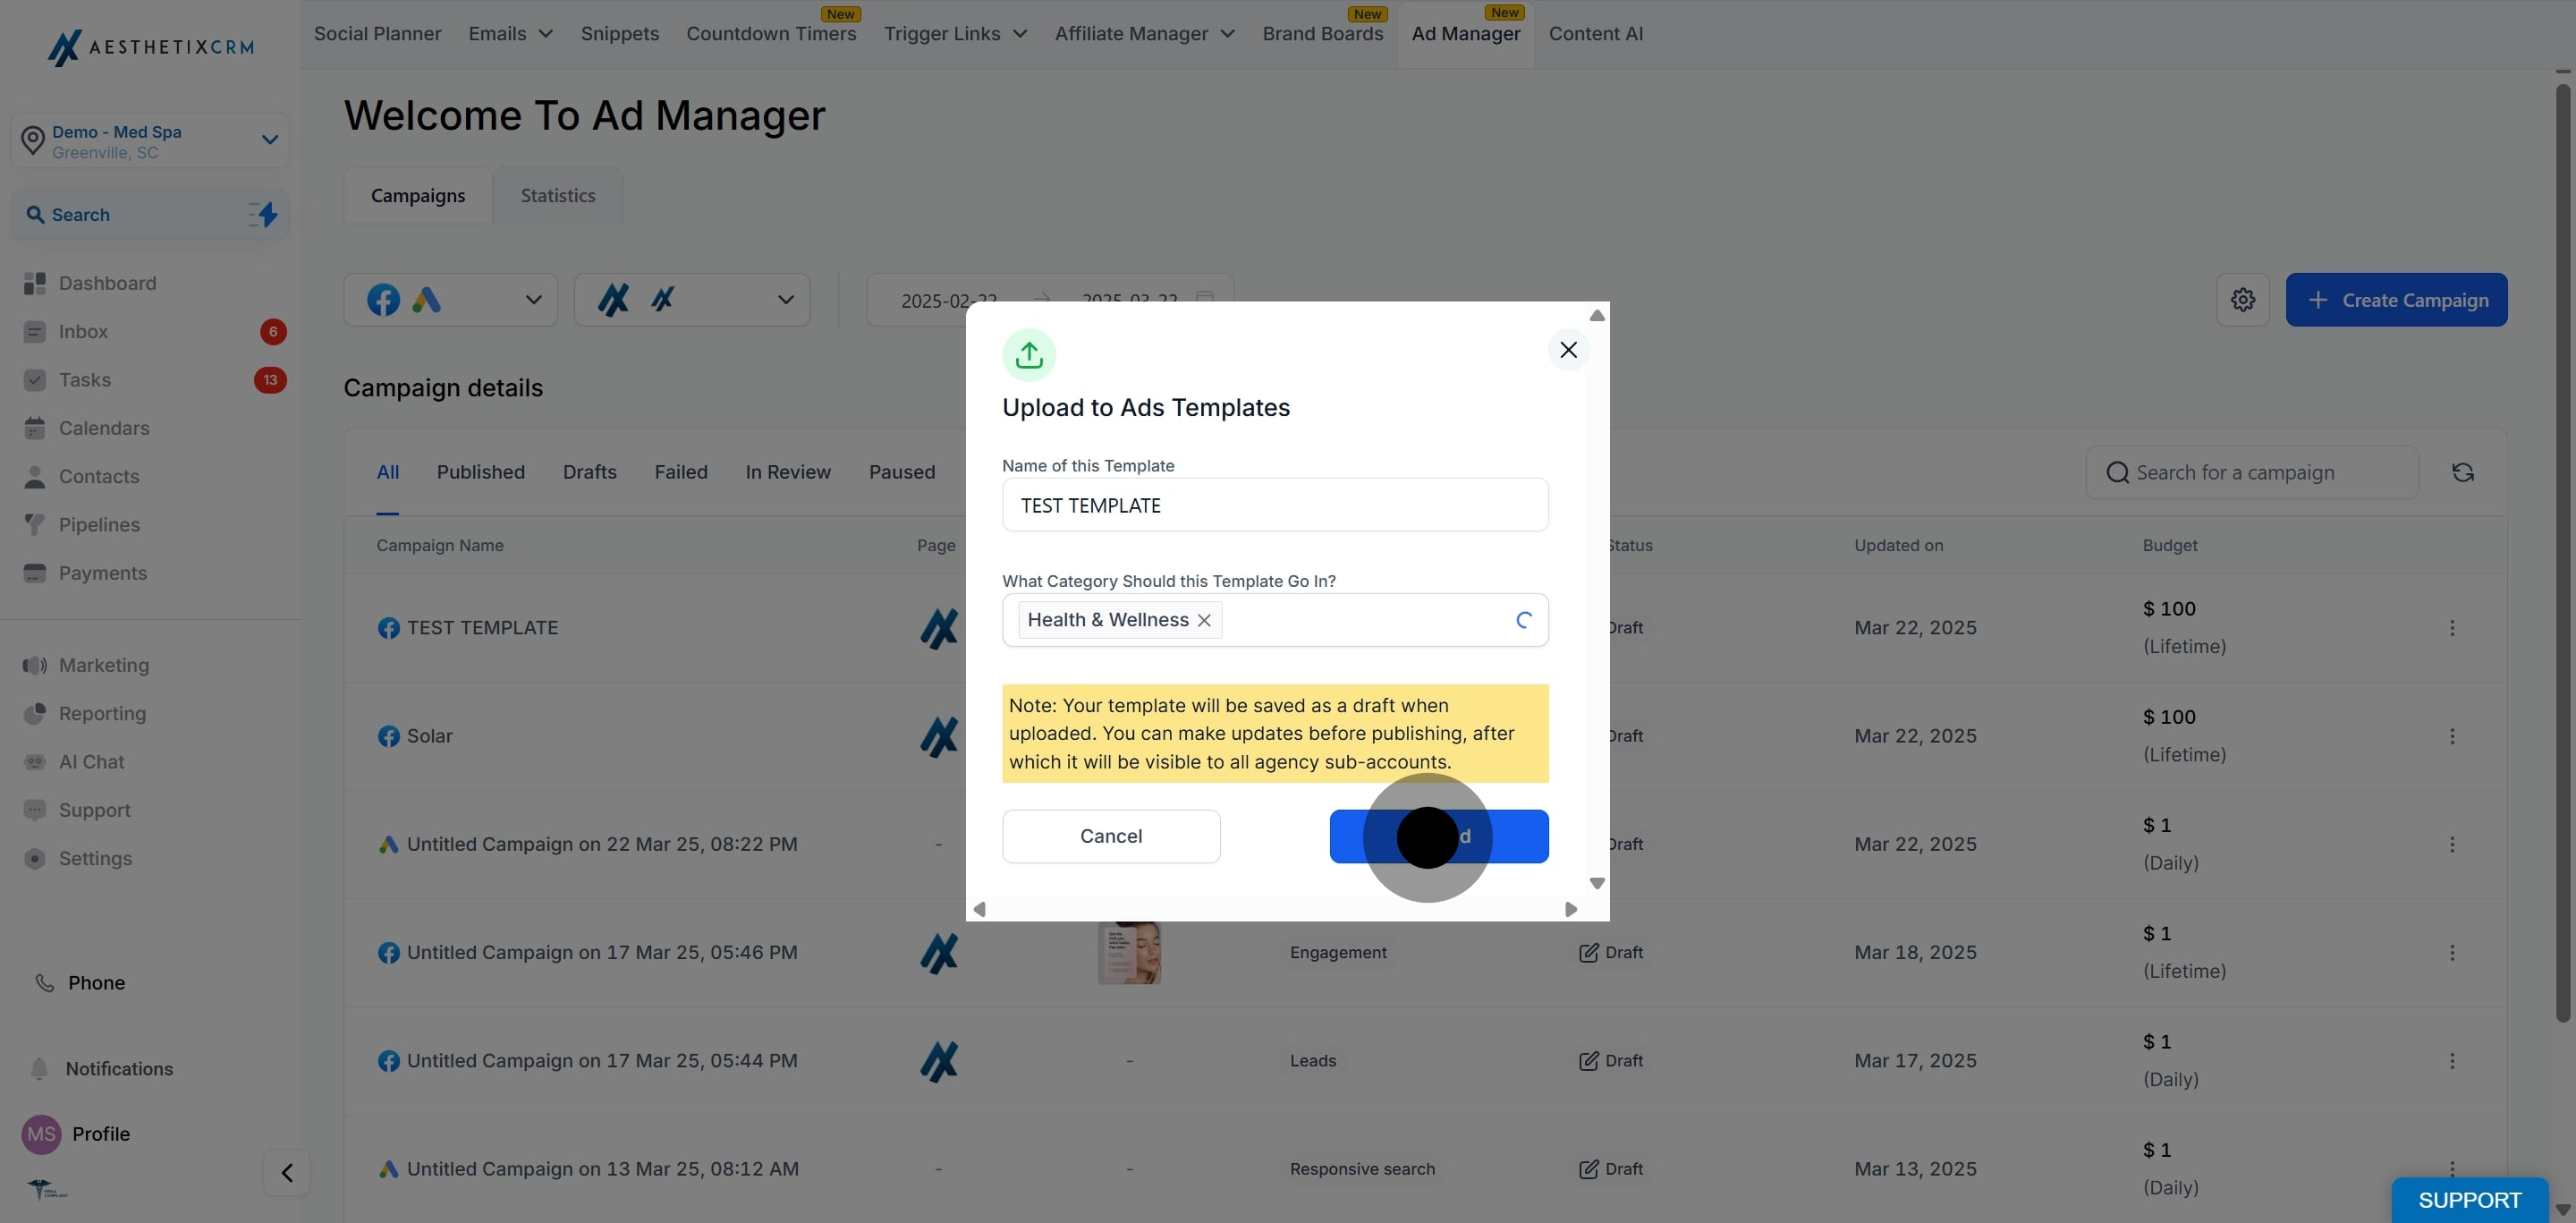
Task: Switch to the Statistics tab
Action: (558, 195)
